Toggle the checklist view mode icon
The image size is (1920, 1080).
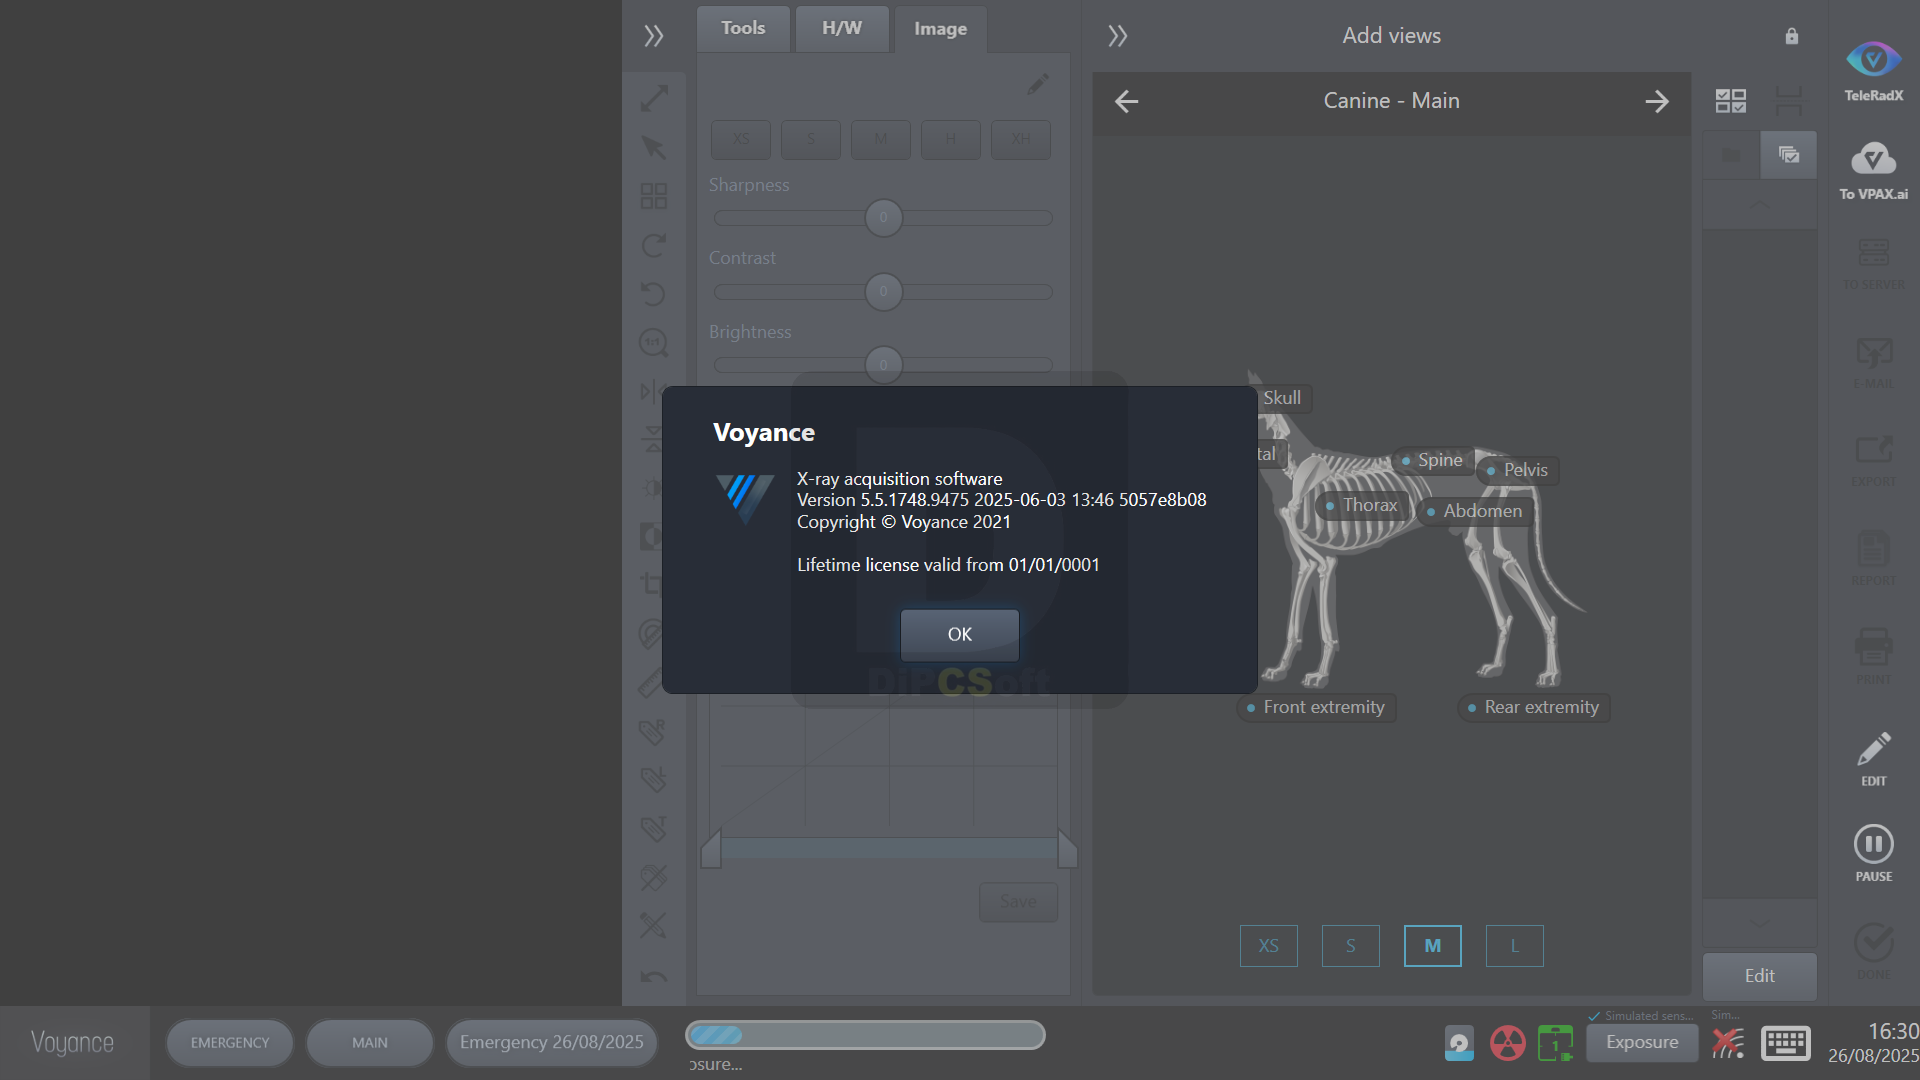click(x=1731, y=101)
